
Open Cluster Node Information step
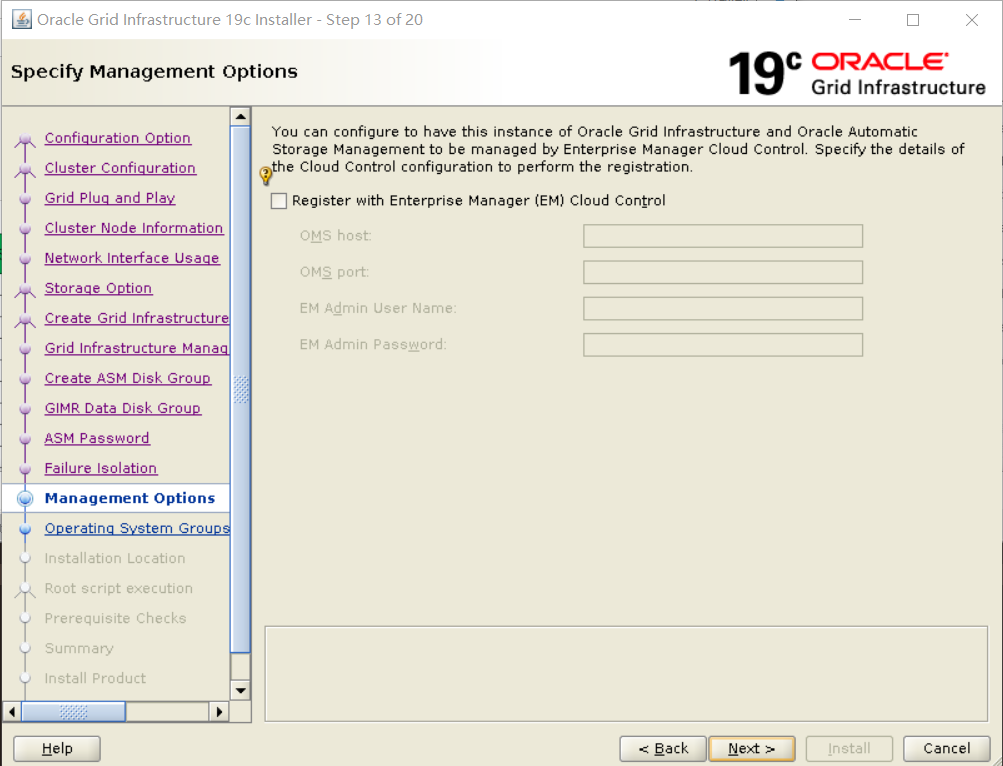click(134, 228)
